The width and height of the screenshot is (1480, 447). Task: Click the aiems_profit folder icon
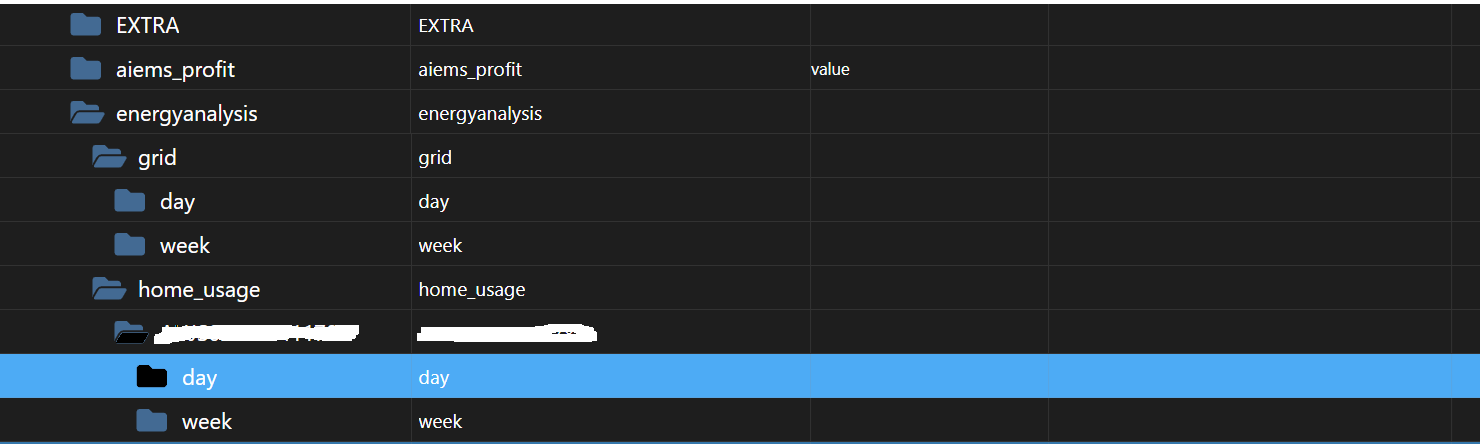[x=86, y=69]
